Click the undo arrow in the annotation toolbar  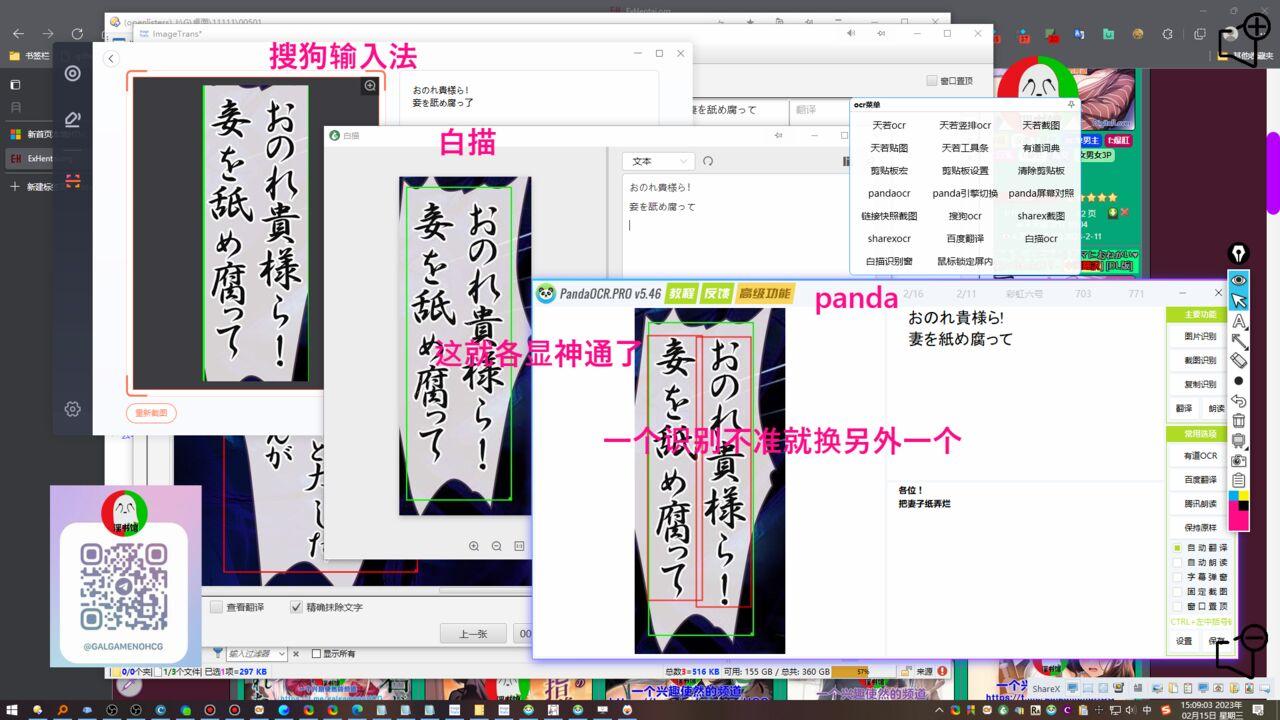pyautogui.click(x=1239, y=401)
